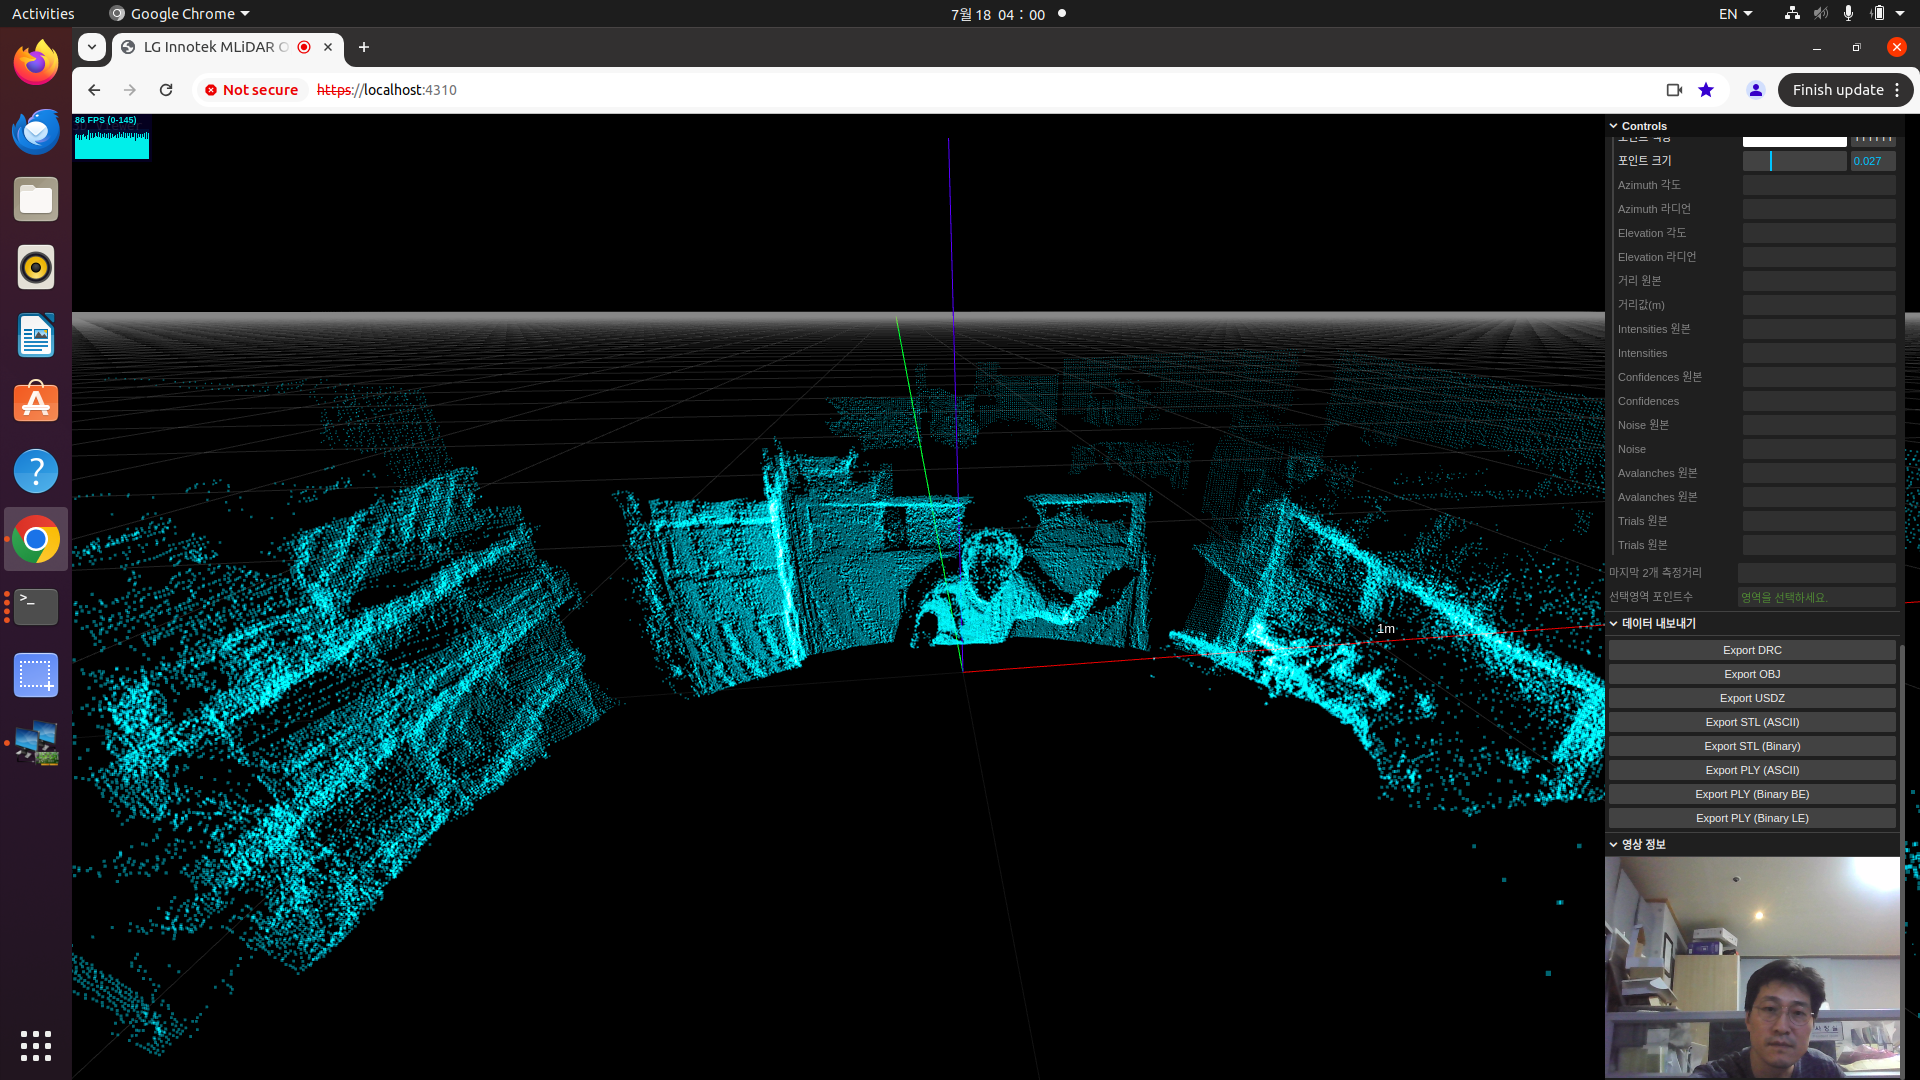Click the Export DRC button

coord(1751,650)
